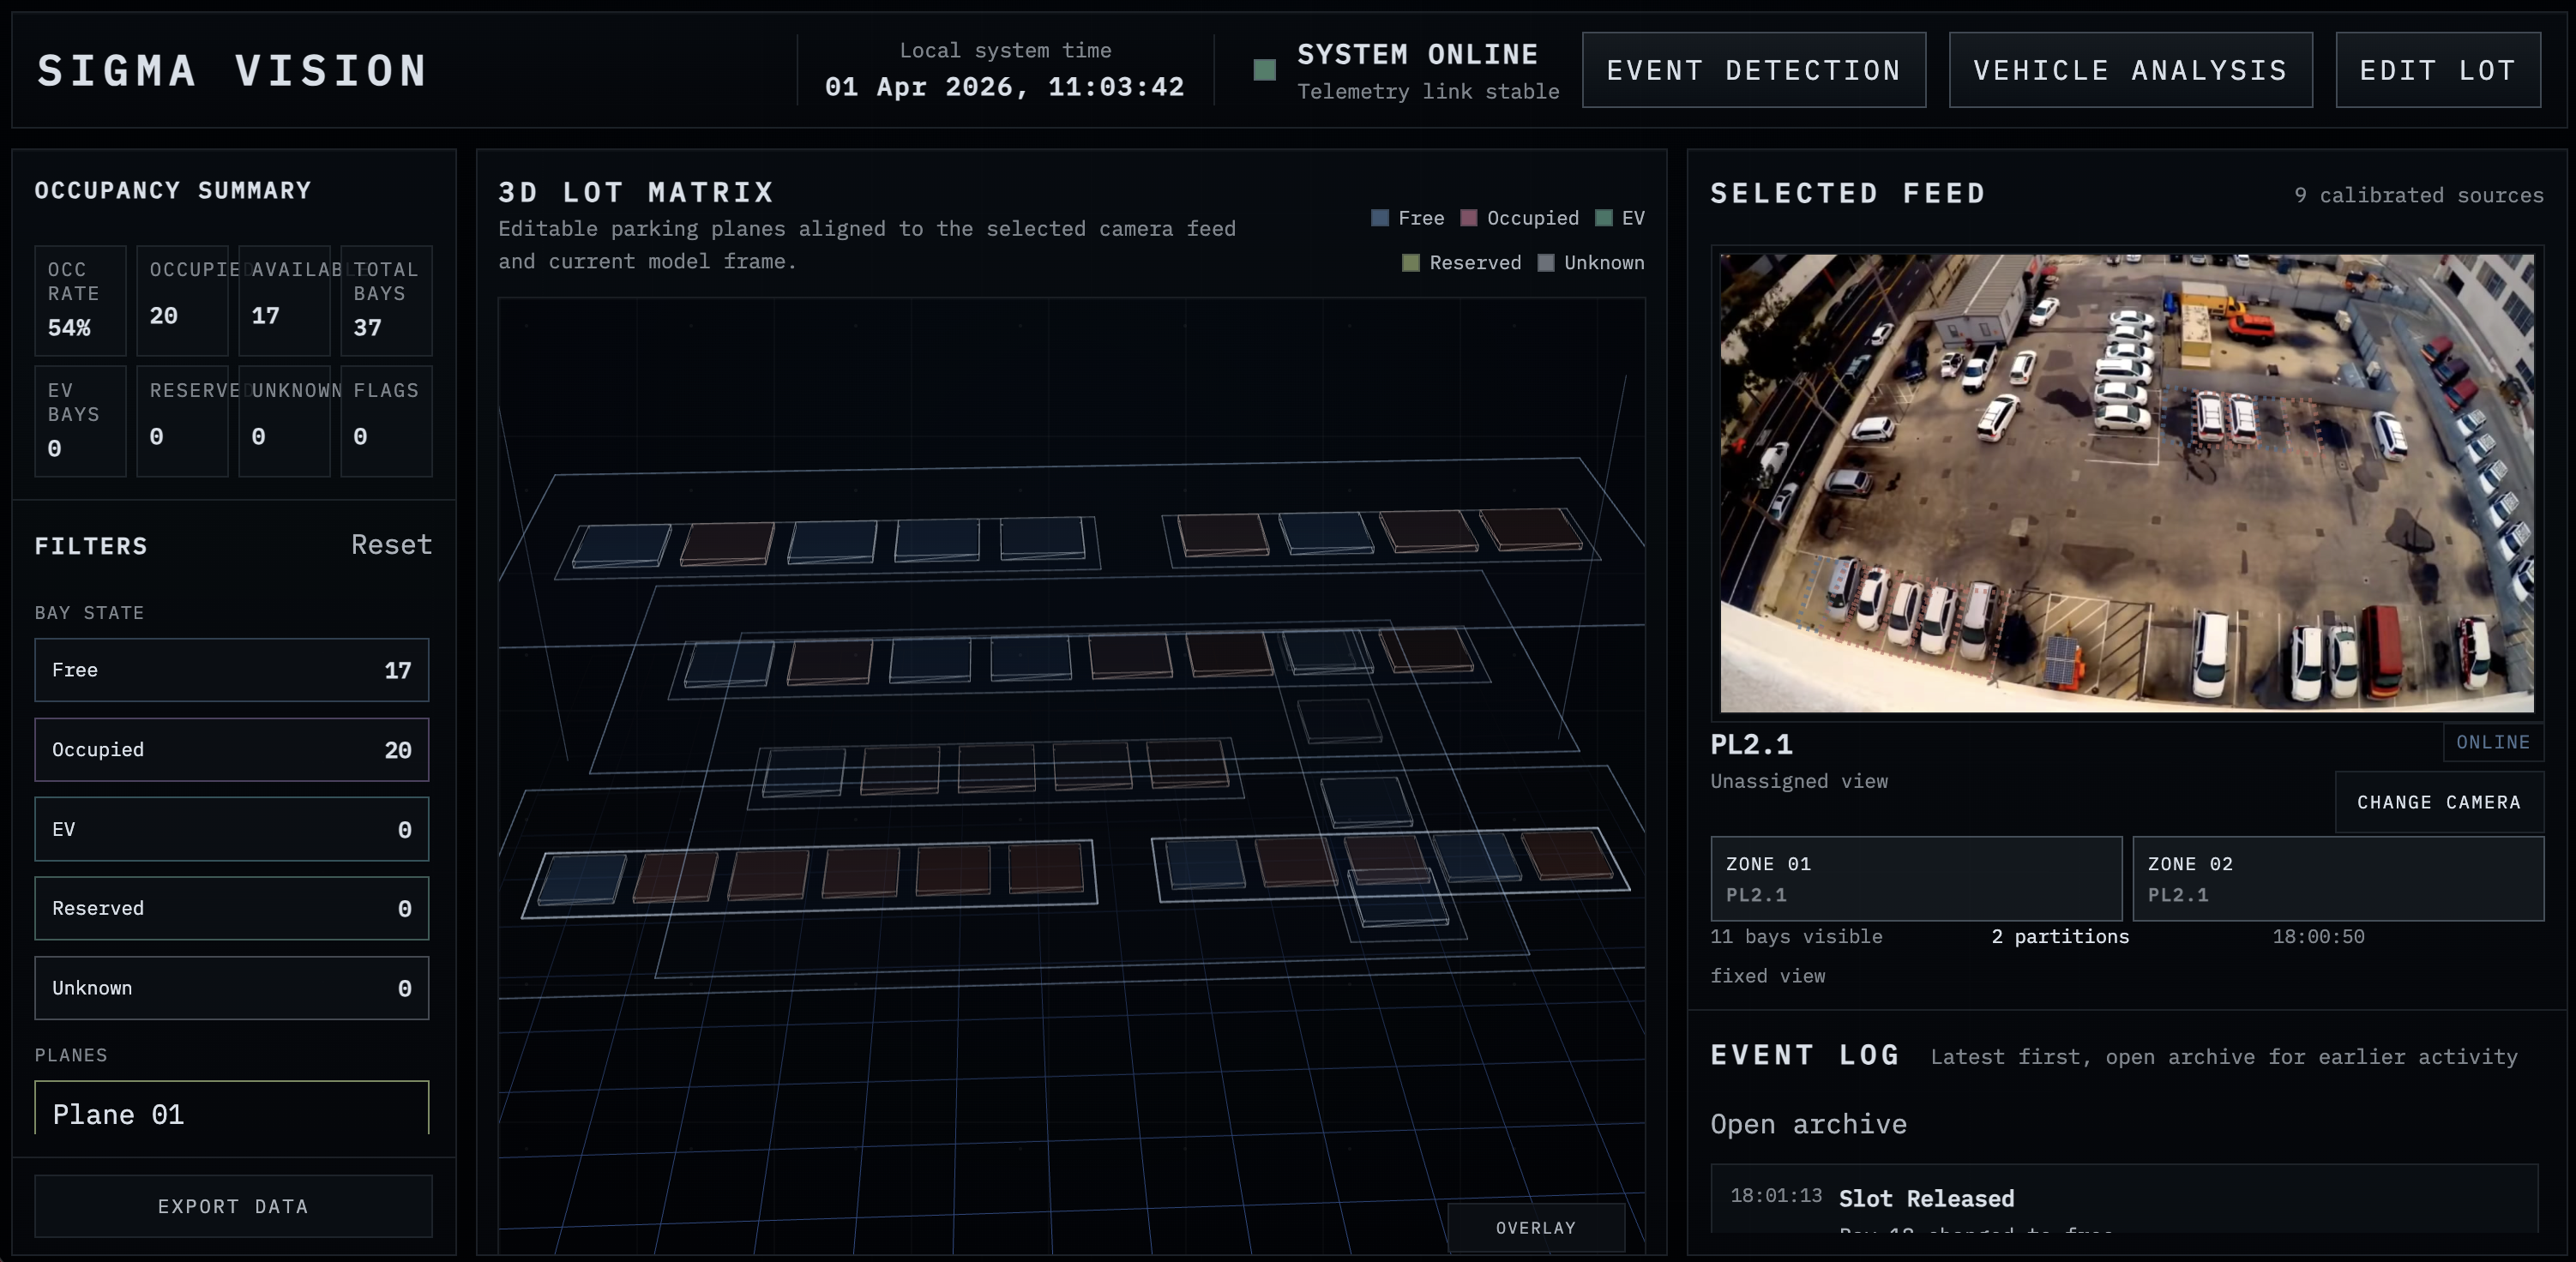
Task: Click the Unknown legend color swatch
Action: click(x=1548, y=263)
